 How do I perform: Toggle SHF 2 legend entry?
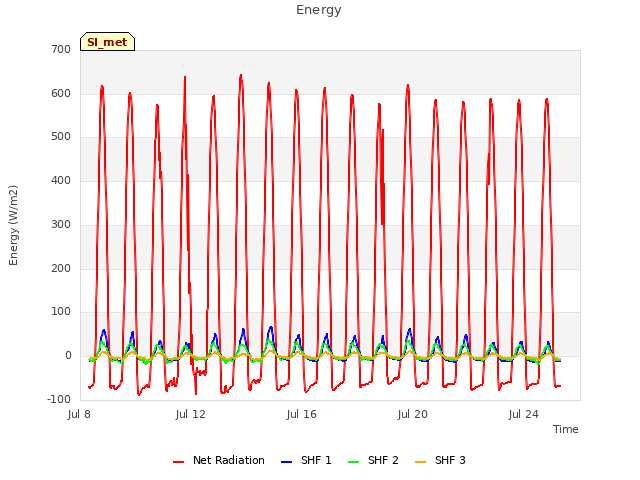pyautogui.click(x=373, y=460)
